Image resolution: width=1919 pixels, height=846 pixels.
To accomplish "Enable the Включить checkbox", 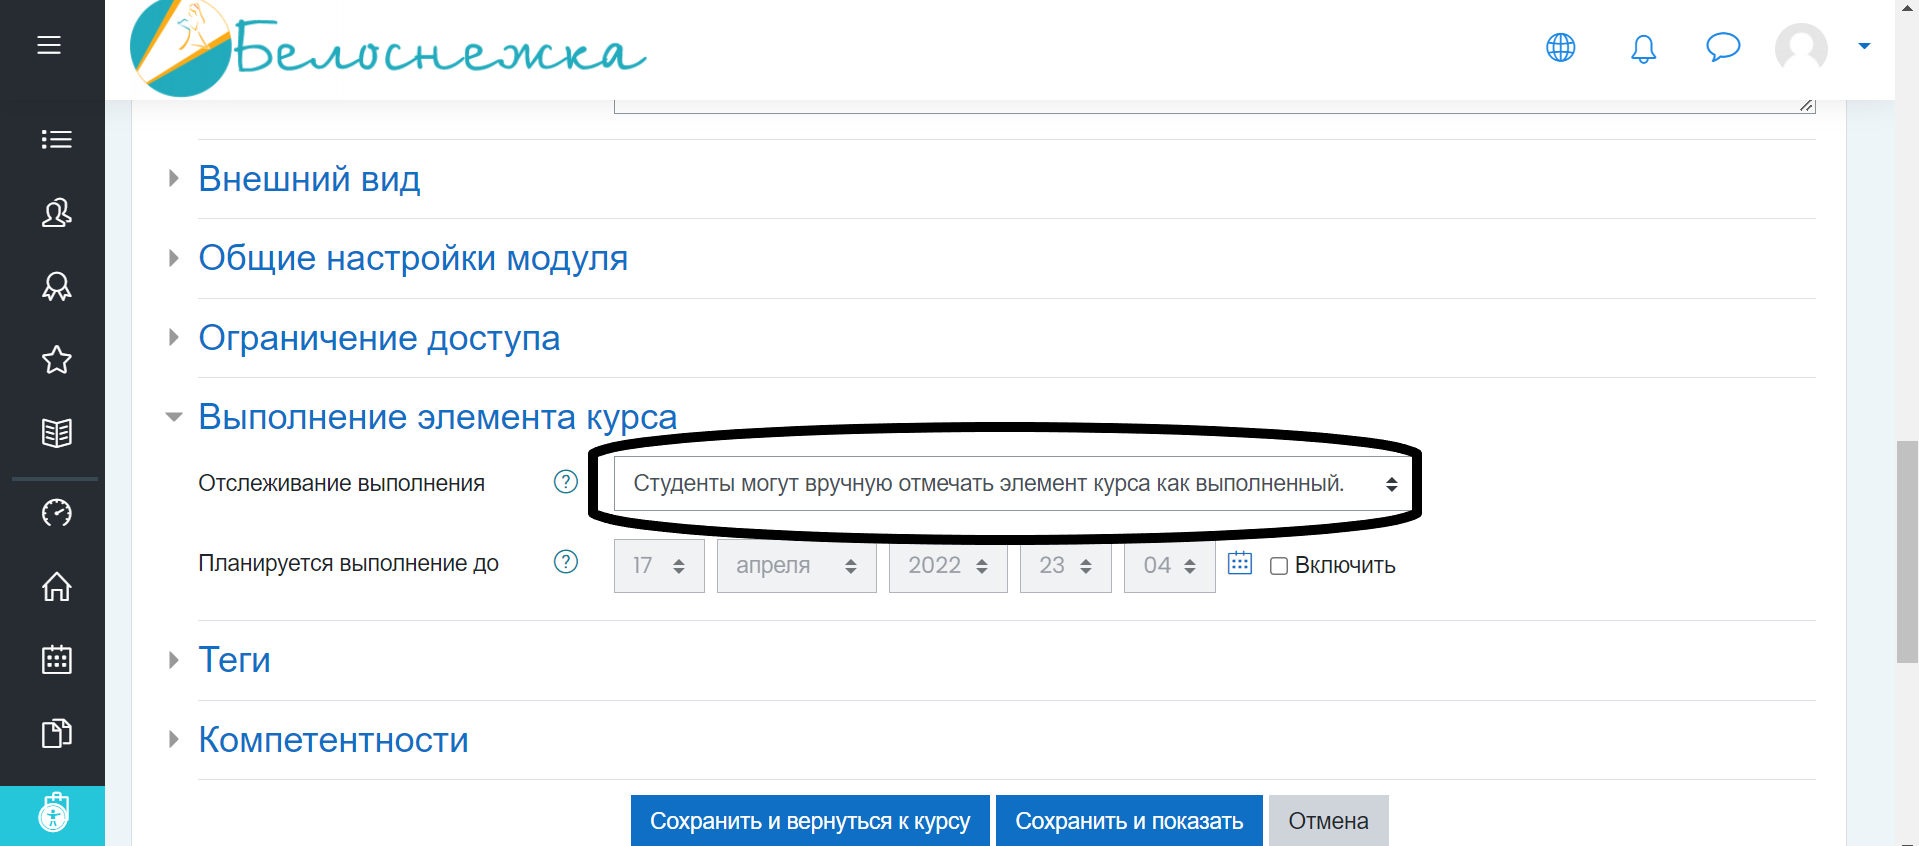I will (x=1278, y=566).
